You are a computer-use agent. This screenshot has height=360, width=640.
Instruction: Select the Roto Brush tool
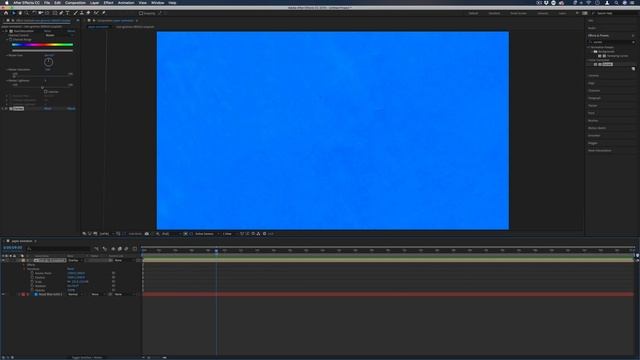pos(96,13)
